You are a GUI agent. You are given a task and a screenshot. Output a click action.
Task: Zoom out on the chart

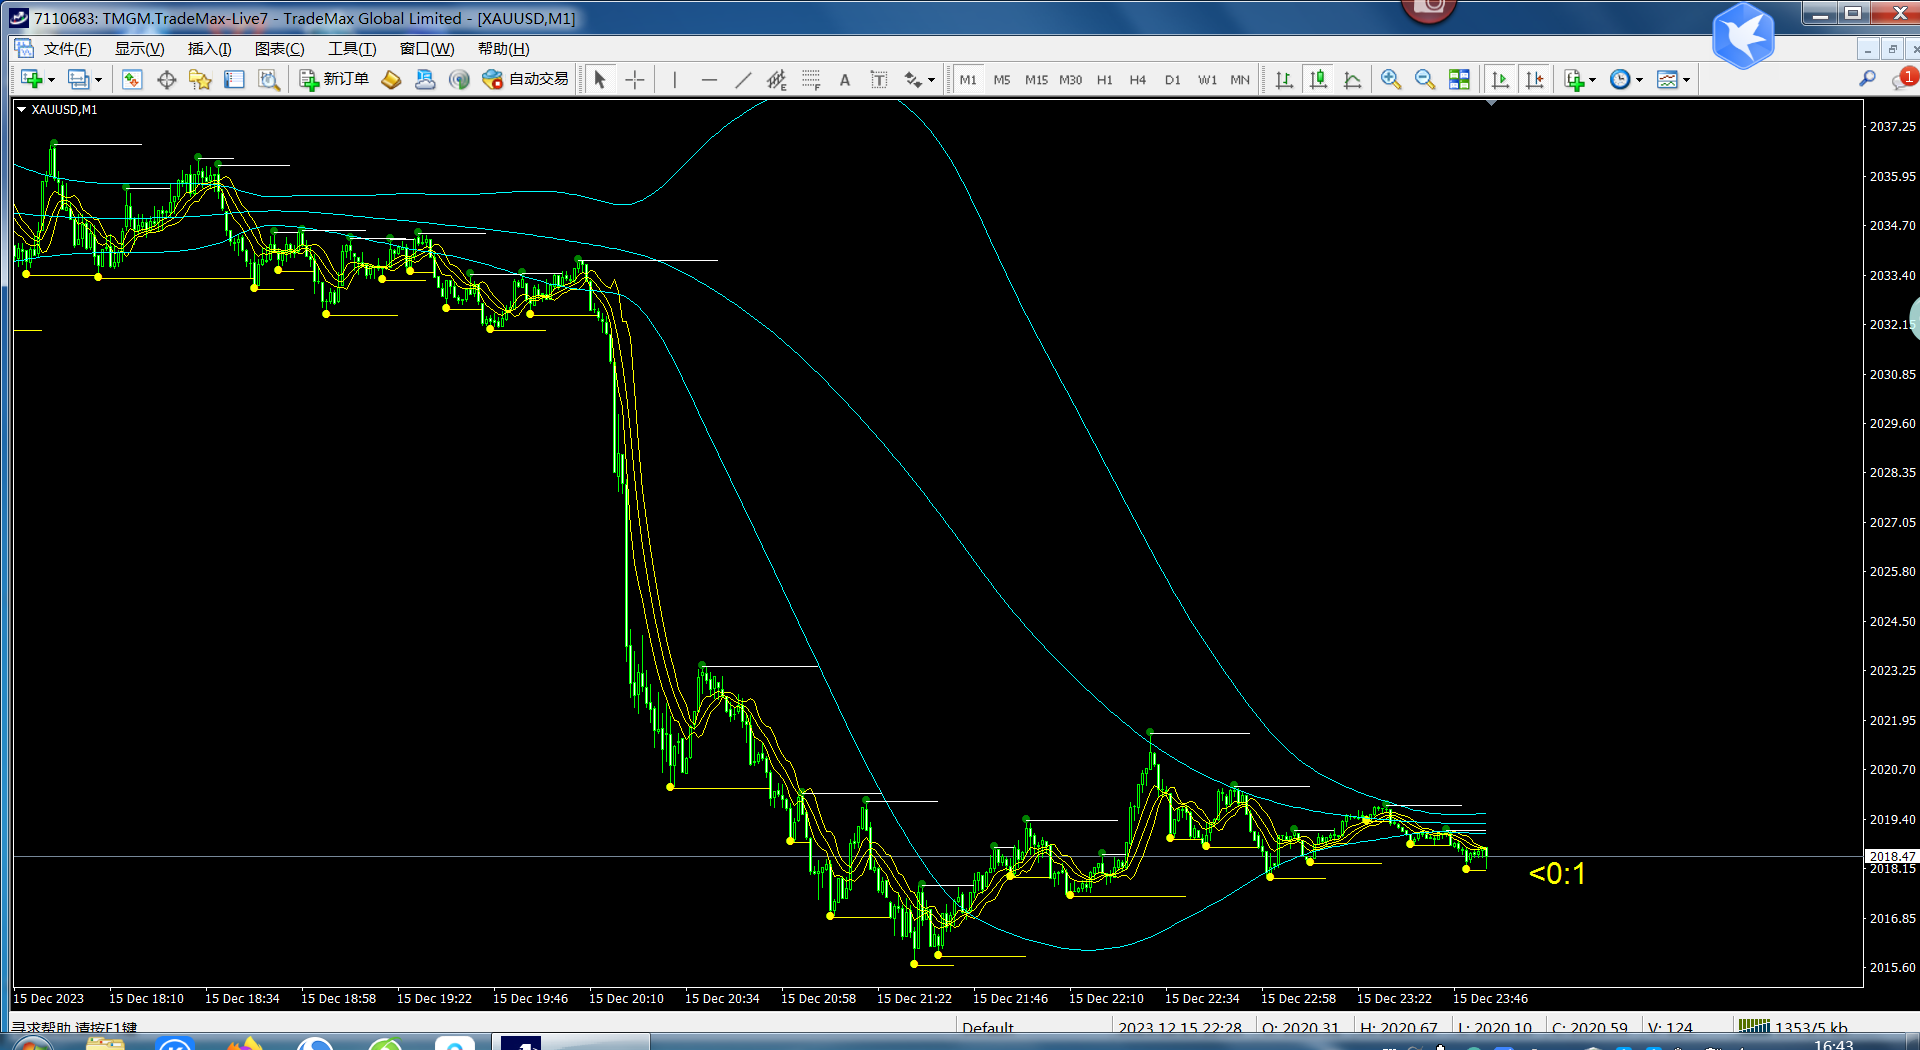(x=1424, y=79)
